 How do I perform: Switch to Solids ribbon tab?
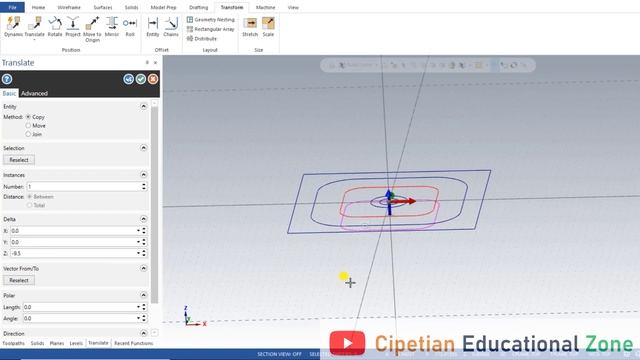pyautogui.click(x=131, y=7)
